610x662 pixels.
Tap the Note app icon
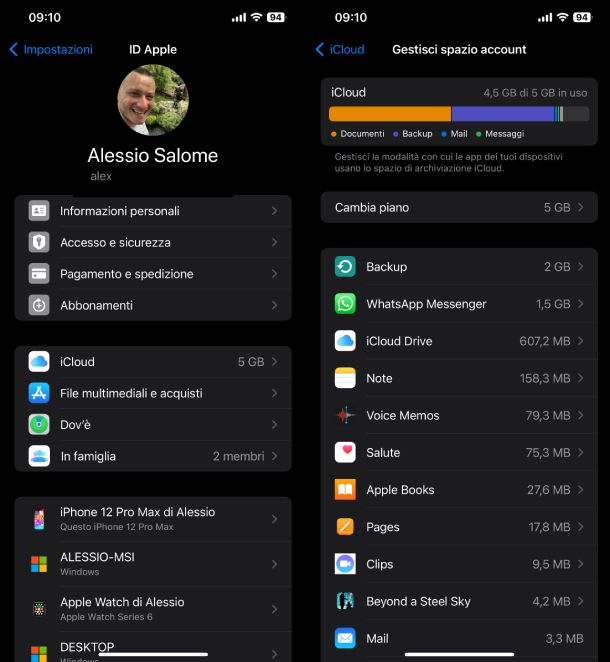click(345, 378)
